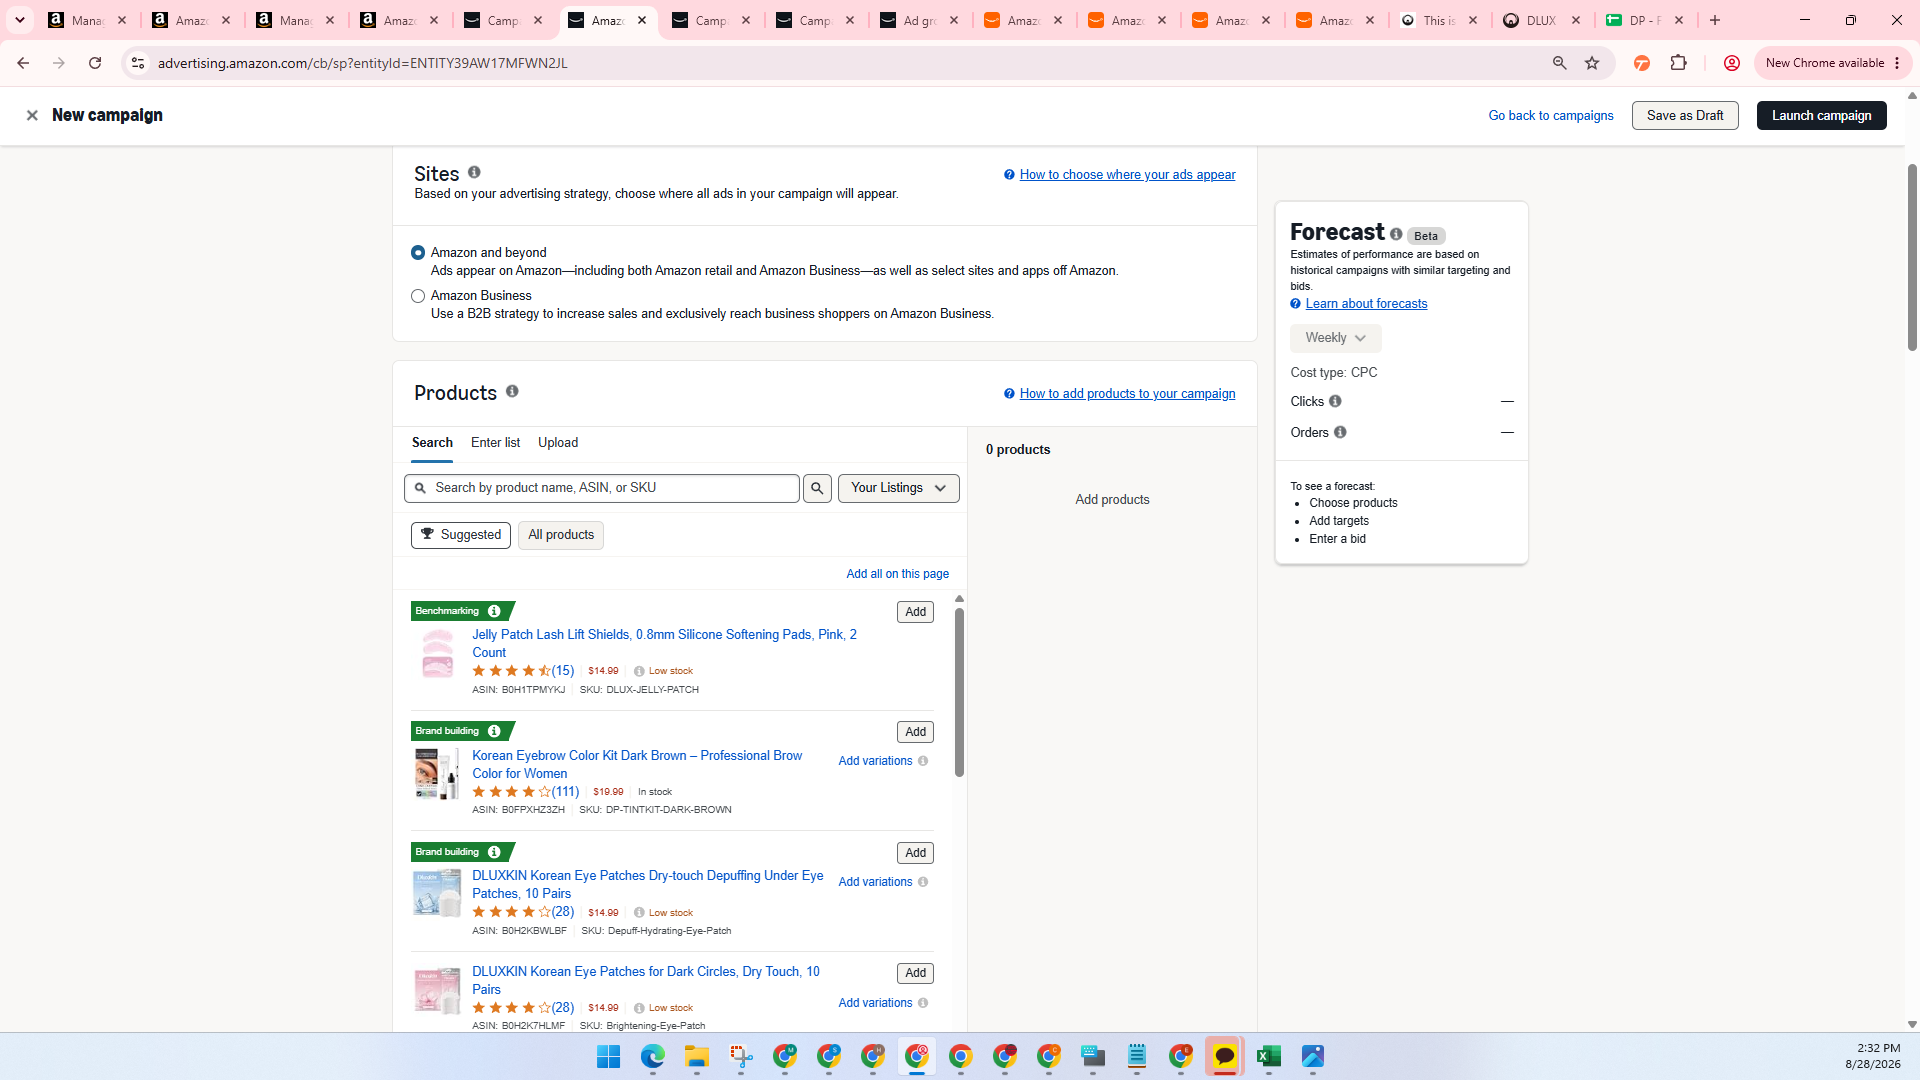Close the New campaign page with X
The width and height of the screenshot is (1920, 1080).
click(x=32, y=115)
